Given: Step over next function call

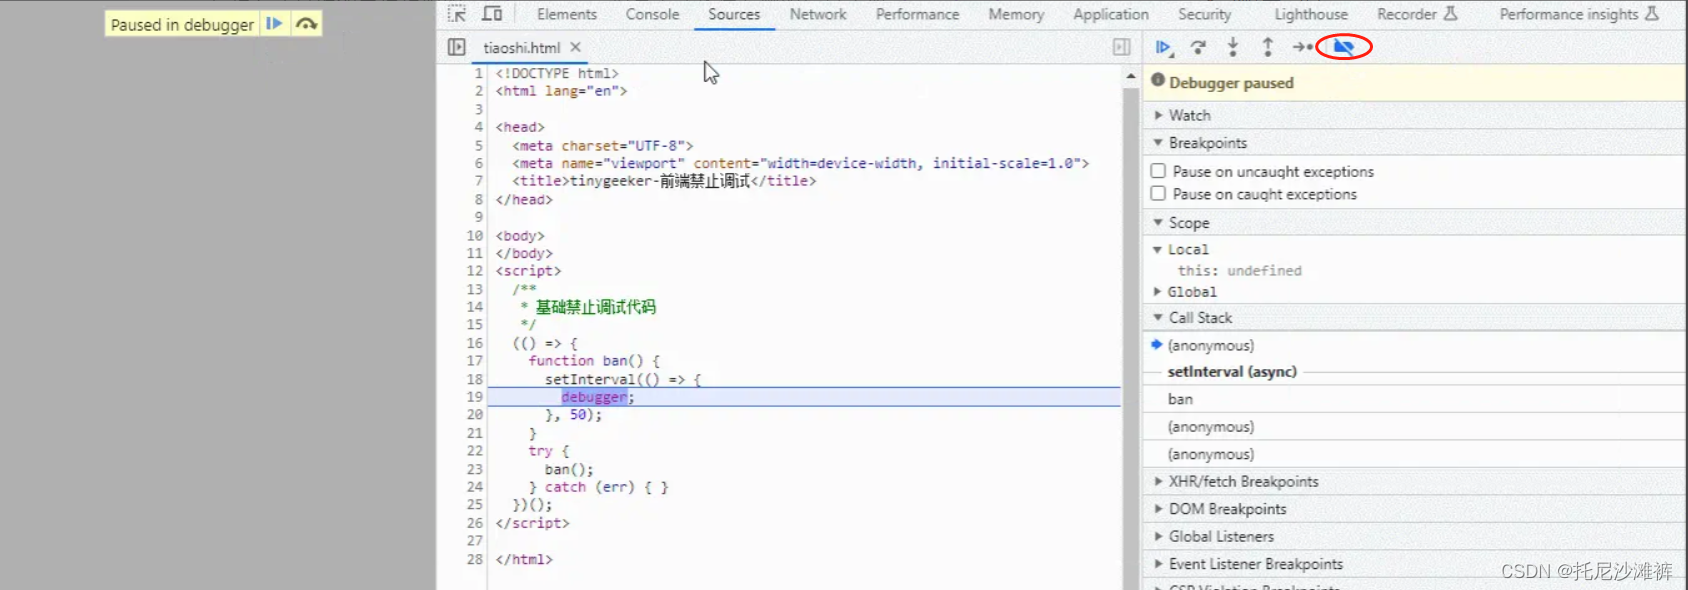Looking at the screenshot, I should (1198, 47).
